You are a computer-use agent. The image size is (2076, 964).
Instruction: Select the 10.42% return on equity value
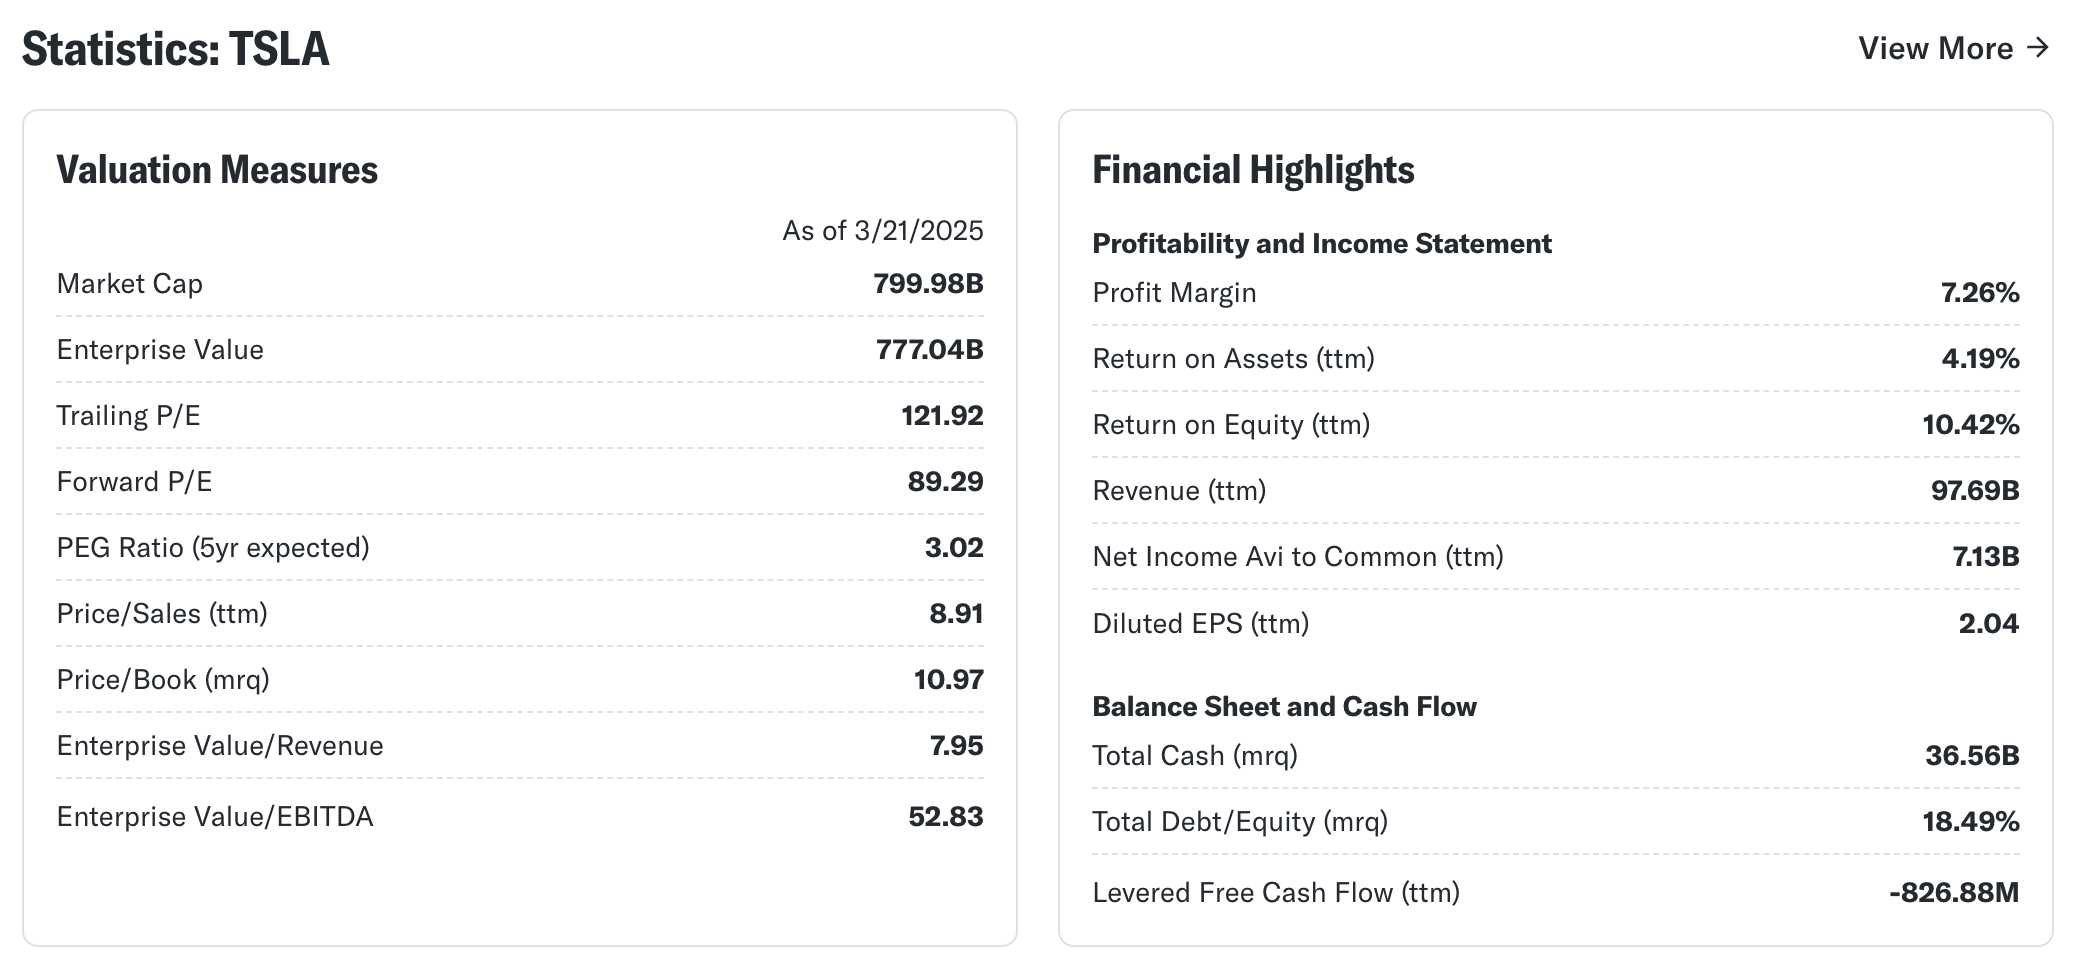click(1971, 425)
